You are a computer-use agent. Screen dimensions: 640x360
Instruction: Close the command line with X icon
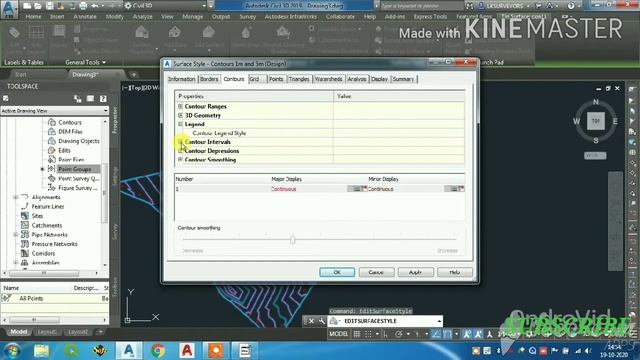(311, 321)
